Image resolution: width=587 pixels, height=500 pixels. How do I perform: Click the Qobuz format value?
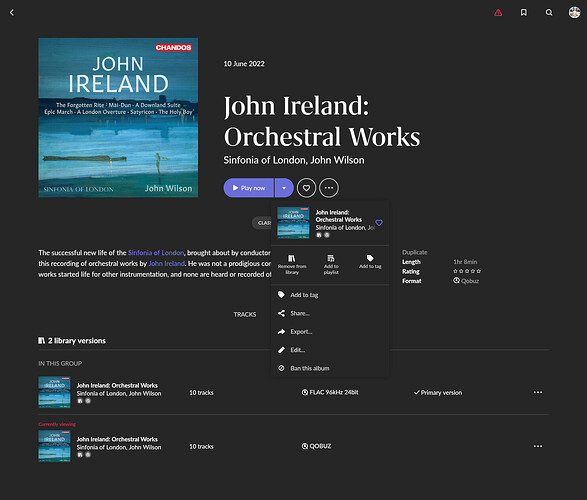pos(466,281)
